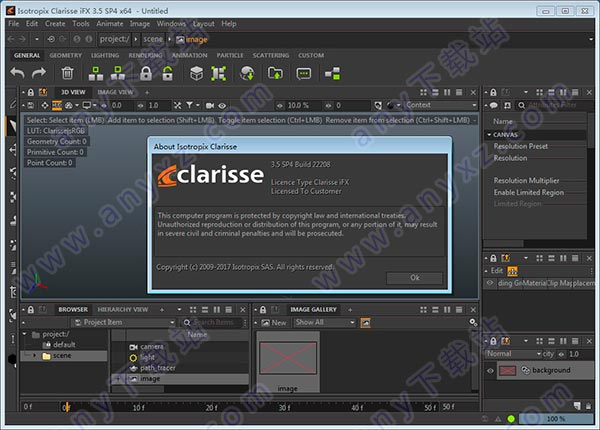The width and height of the screenshot is (600, 430).
Task: Toggle the eye icon beside the material row
Action: tap(490, 283)
